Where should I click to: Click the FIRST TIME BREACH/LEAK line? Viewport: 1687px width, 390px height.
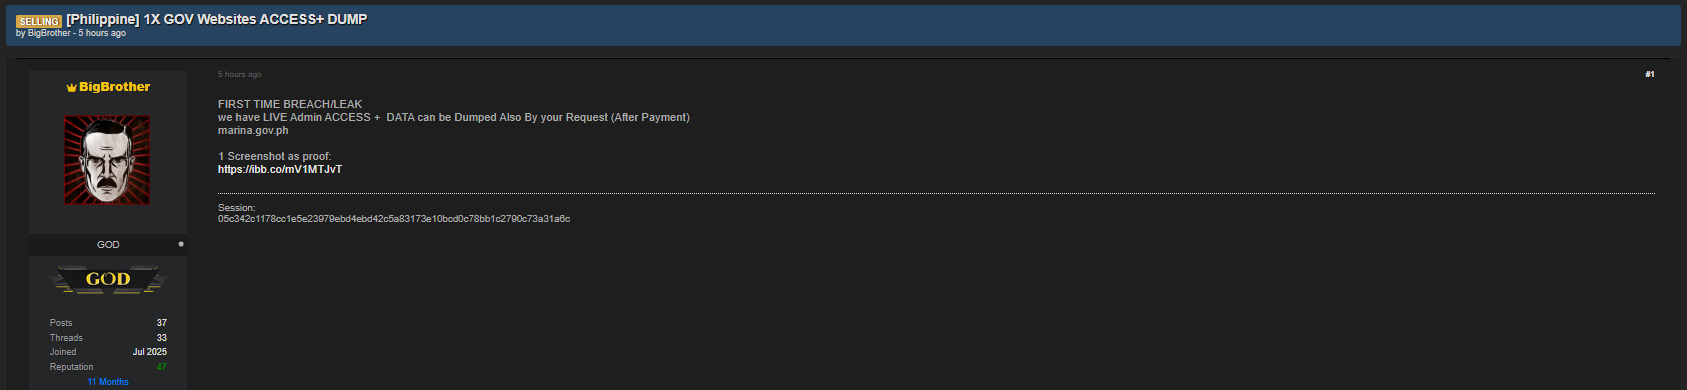click(290, 104)
